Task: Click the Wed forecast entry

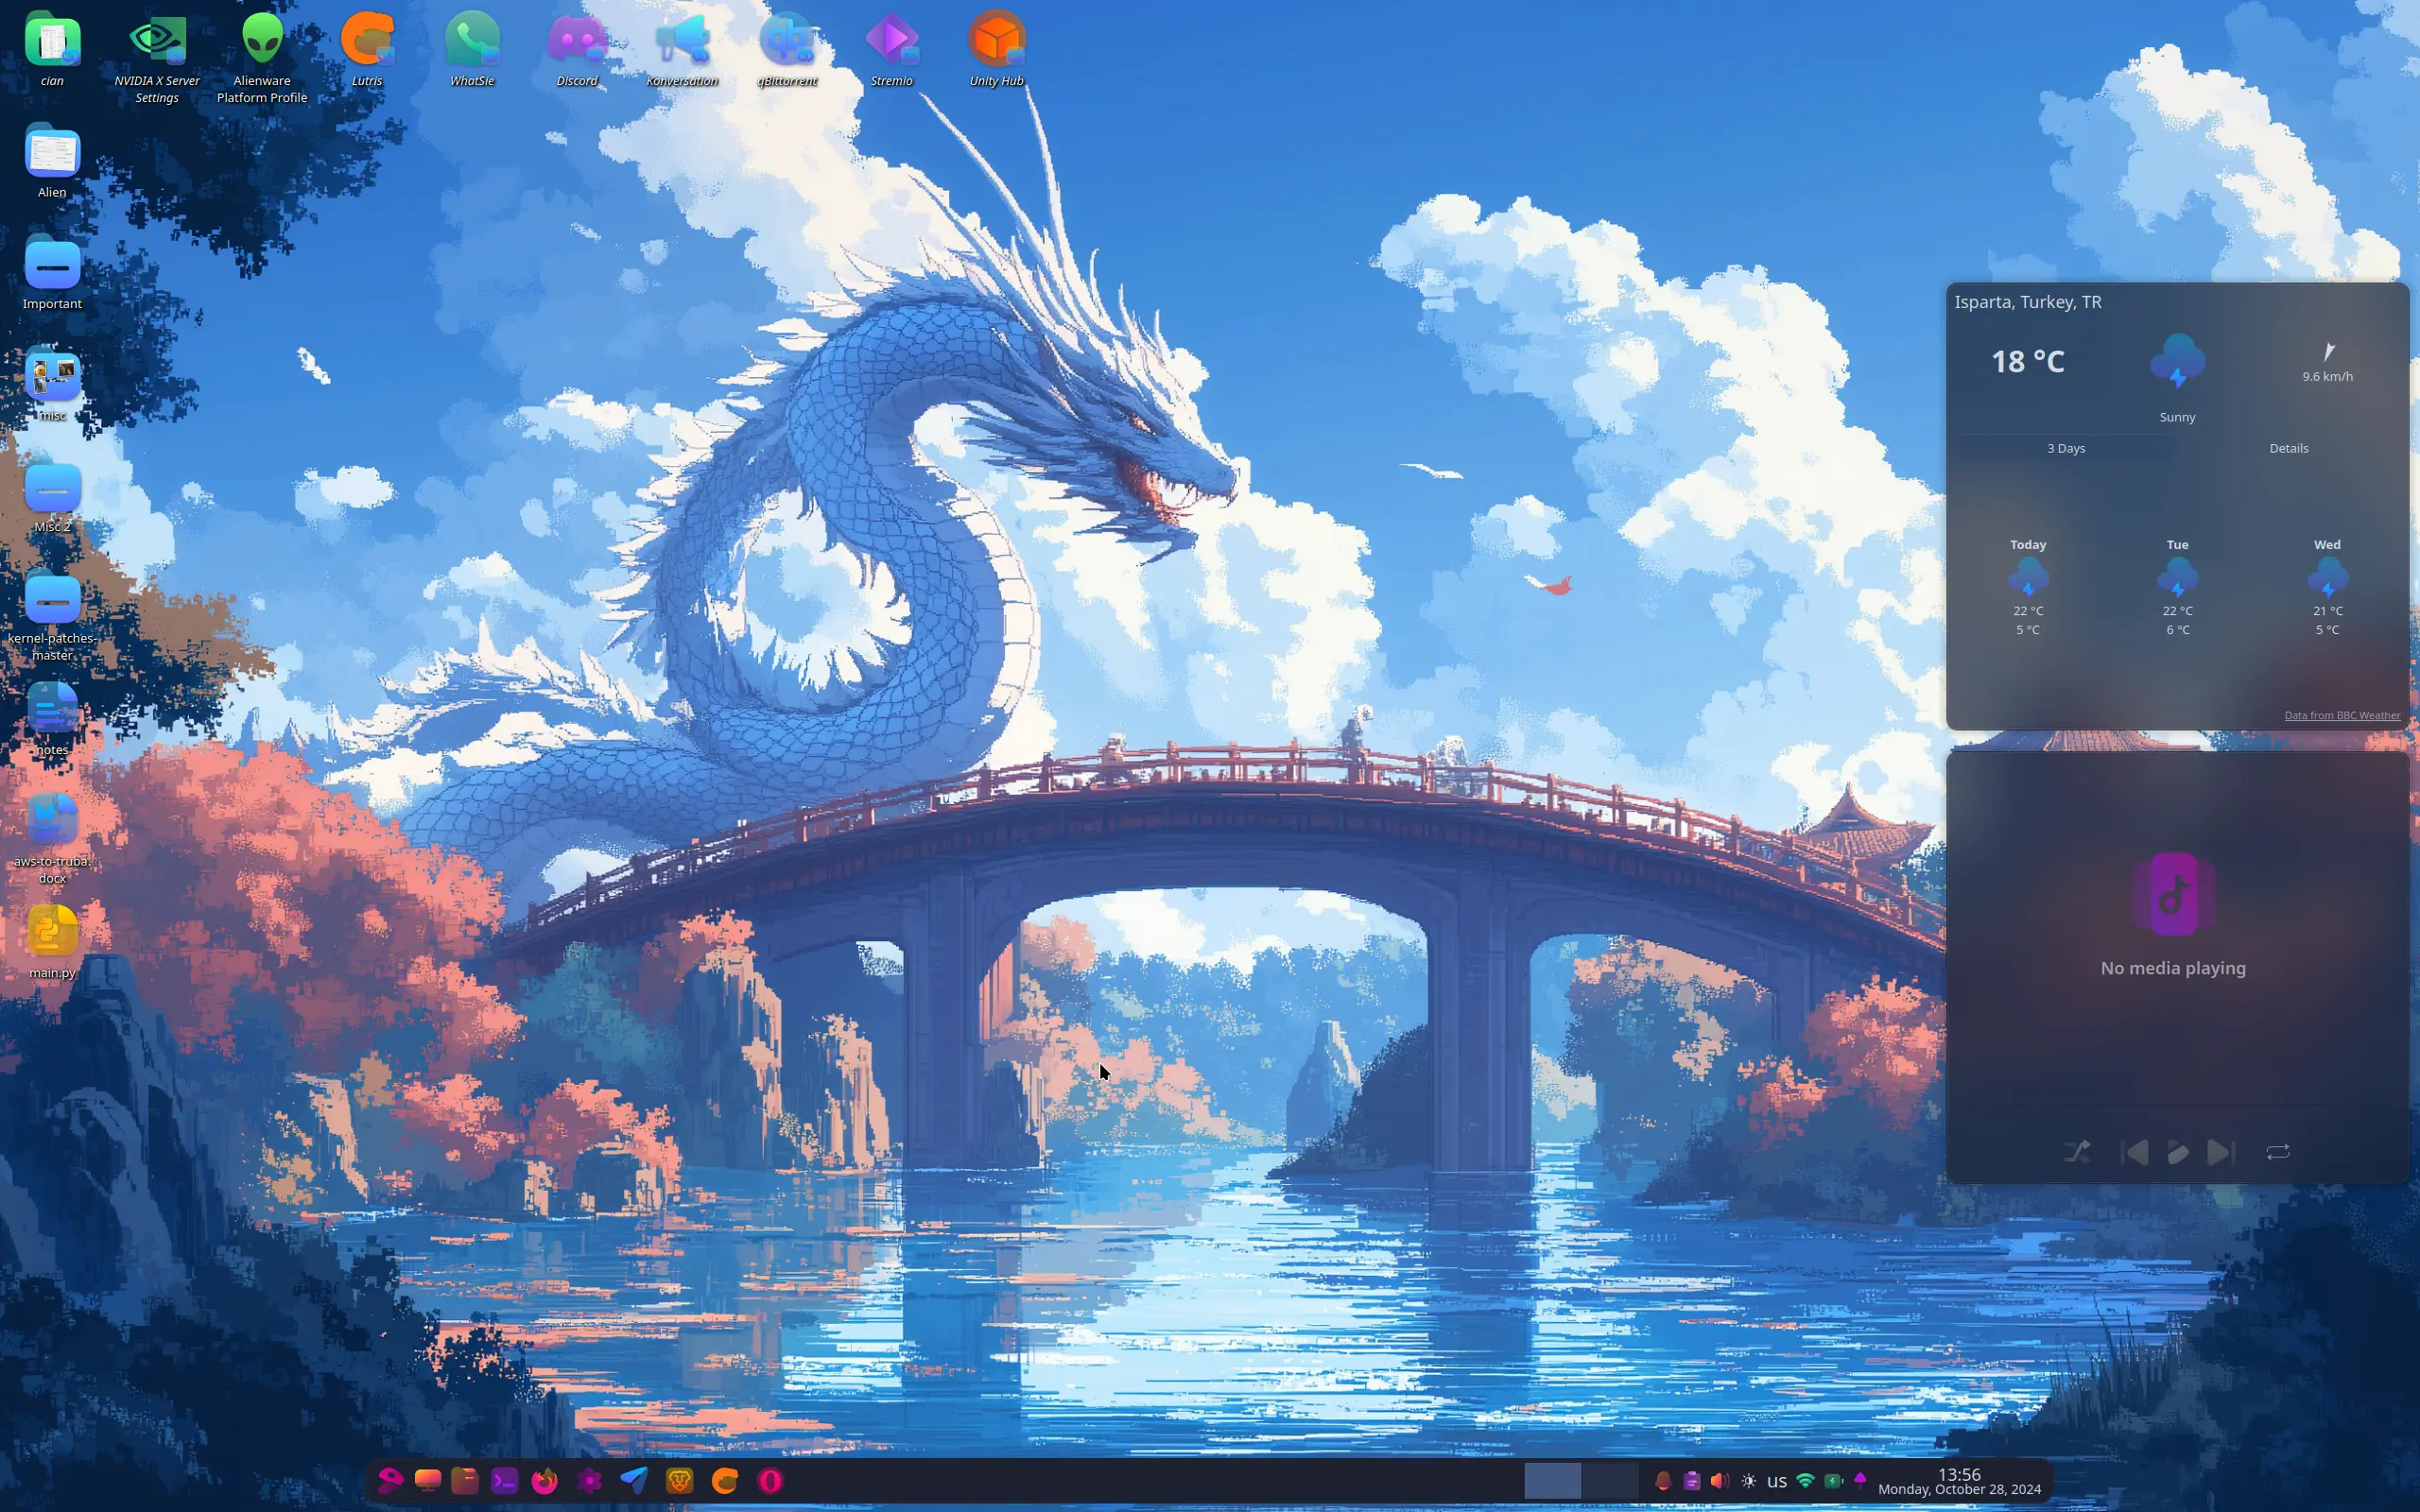Action: coord(2327,587)
